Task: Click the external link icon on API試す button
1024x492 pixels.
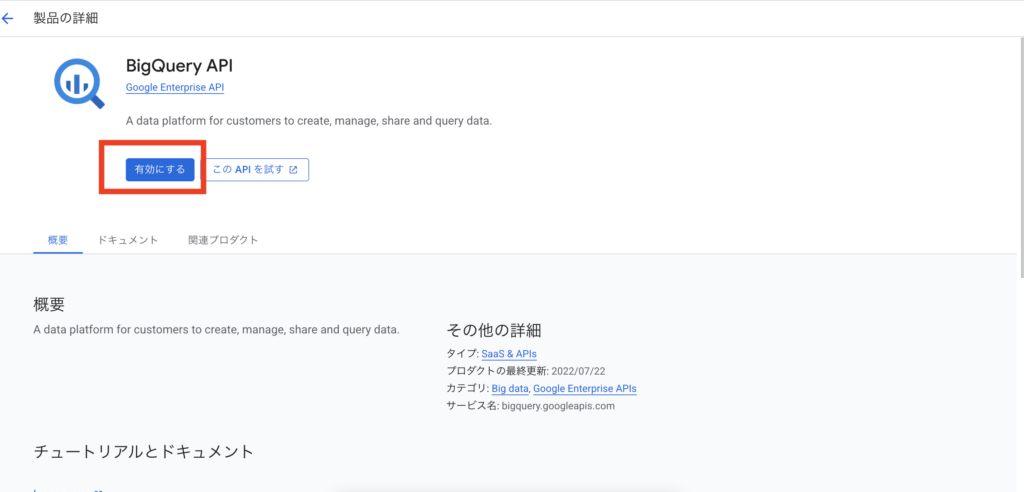Action: [x=293, y=170]
